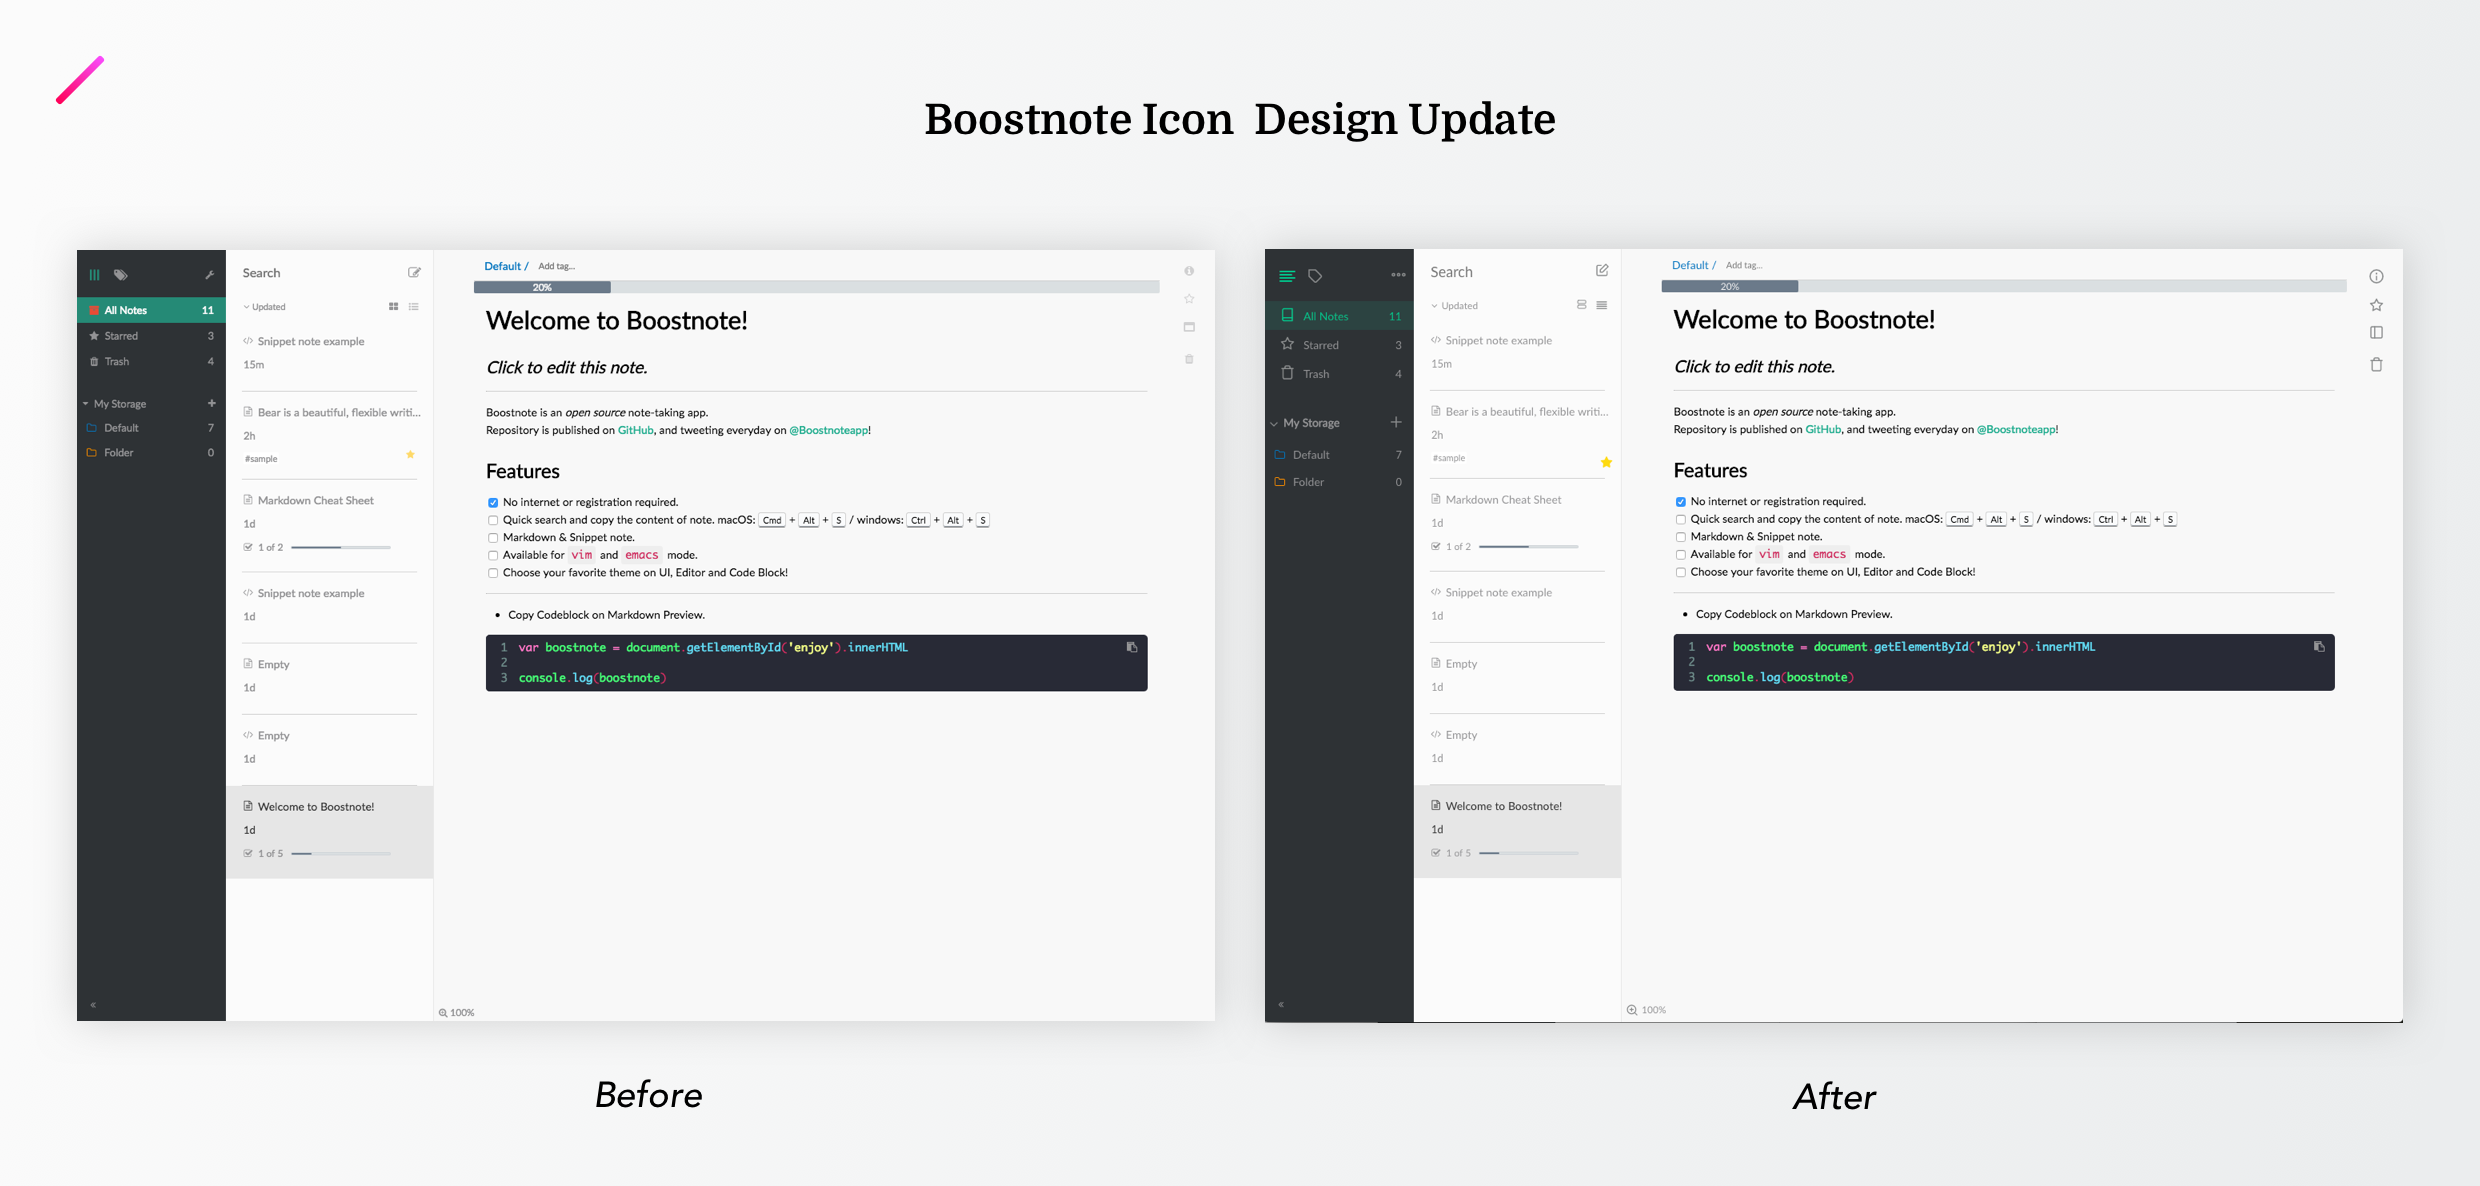This screenshot has width=2480, height=1186.
Task: Check 'Markdown & Snippet note' in Before screenshot
Action: (493, 538)
